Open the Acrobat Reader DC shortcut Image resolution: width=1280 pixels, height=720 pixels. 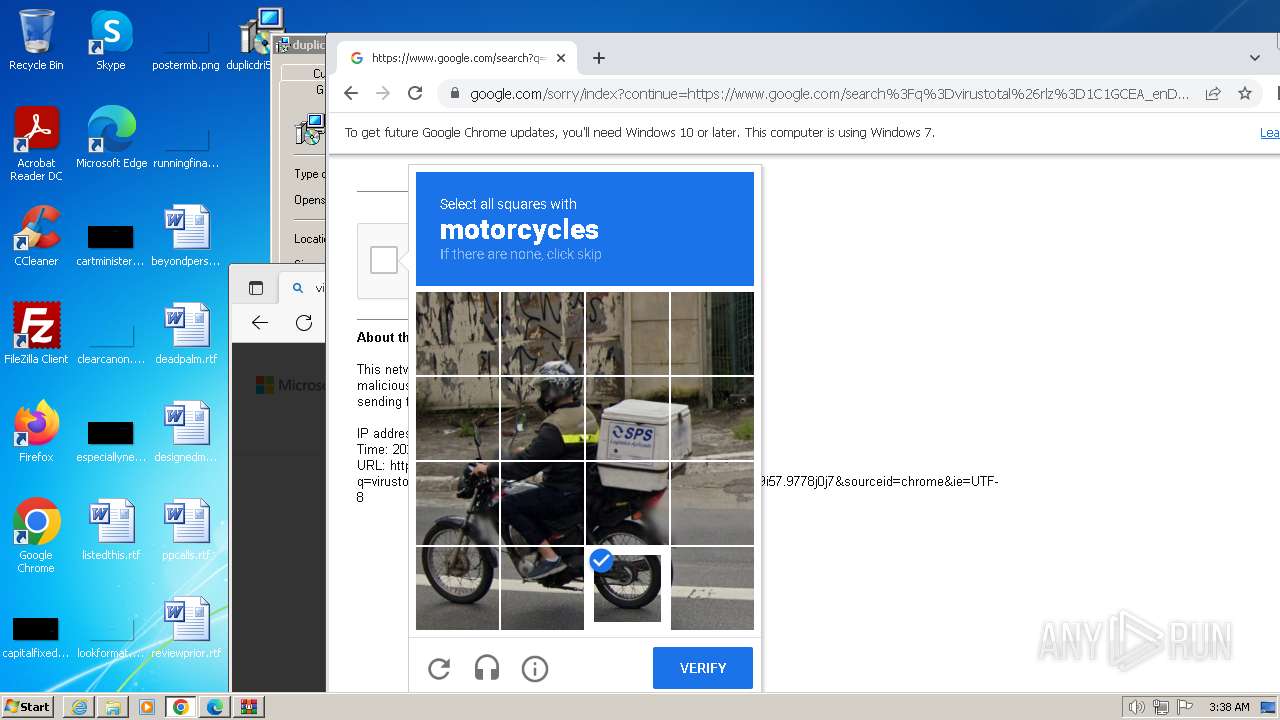coord(36,144)
